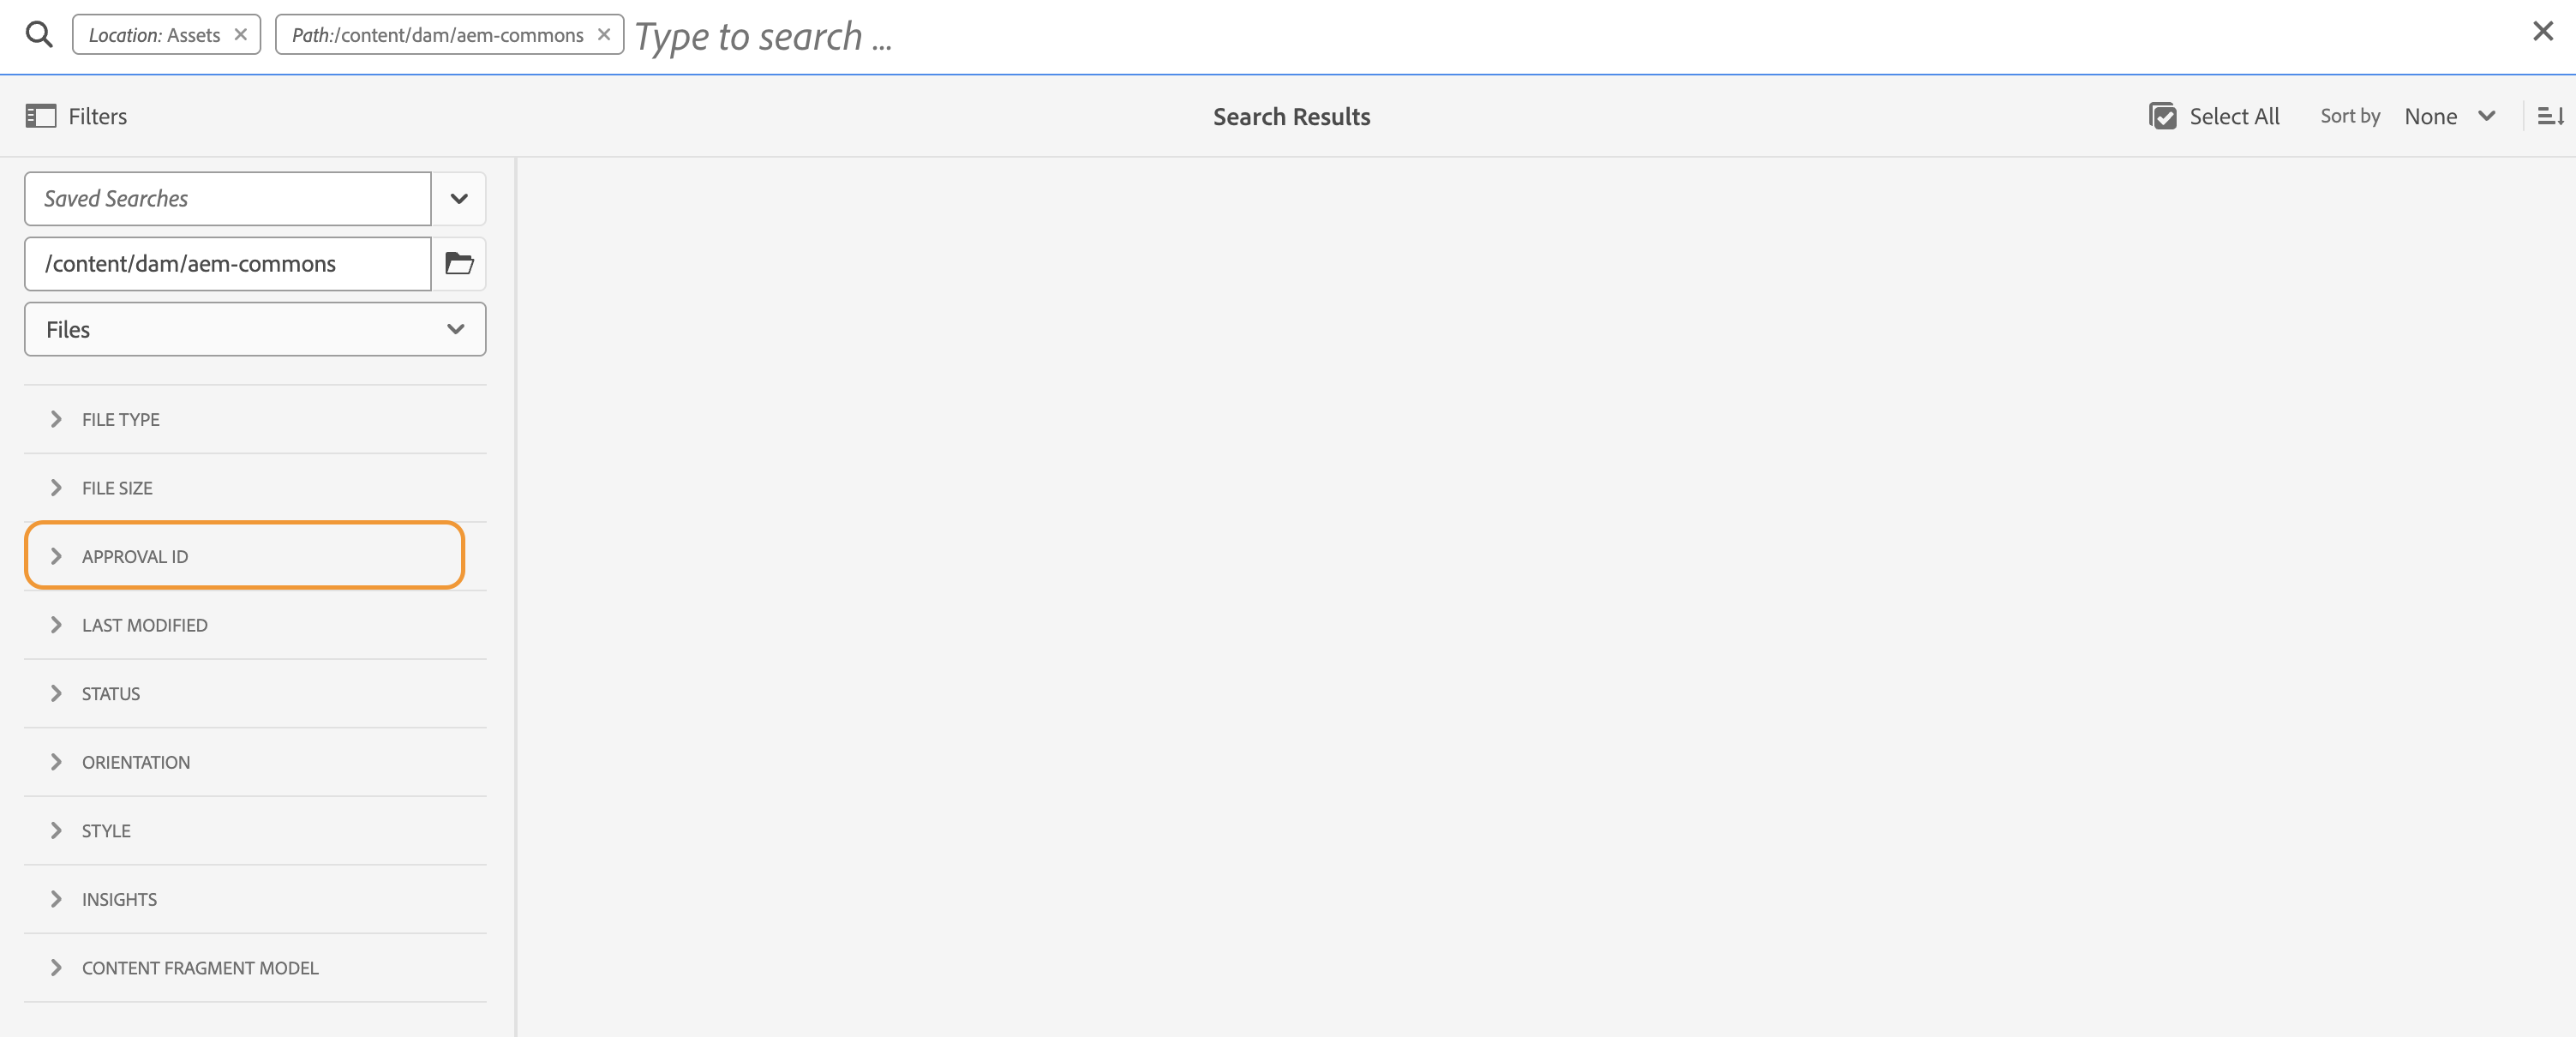Screen dimensions: 2576x1037
Task: Click the Filters label
Action: coord(97,116)
